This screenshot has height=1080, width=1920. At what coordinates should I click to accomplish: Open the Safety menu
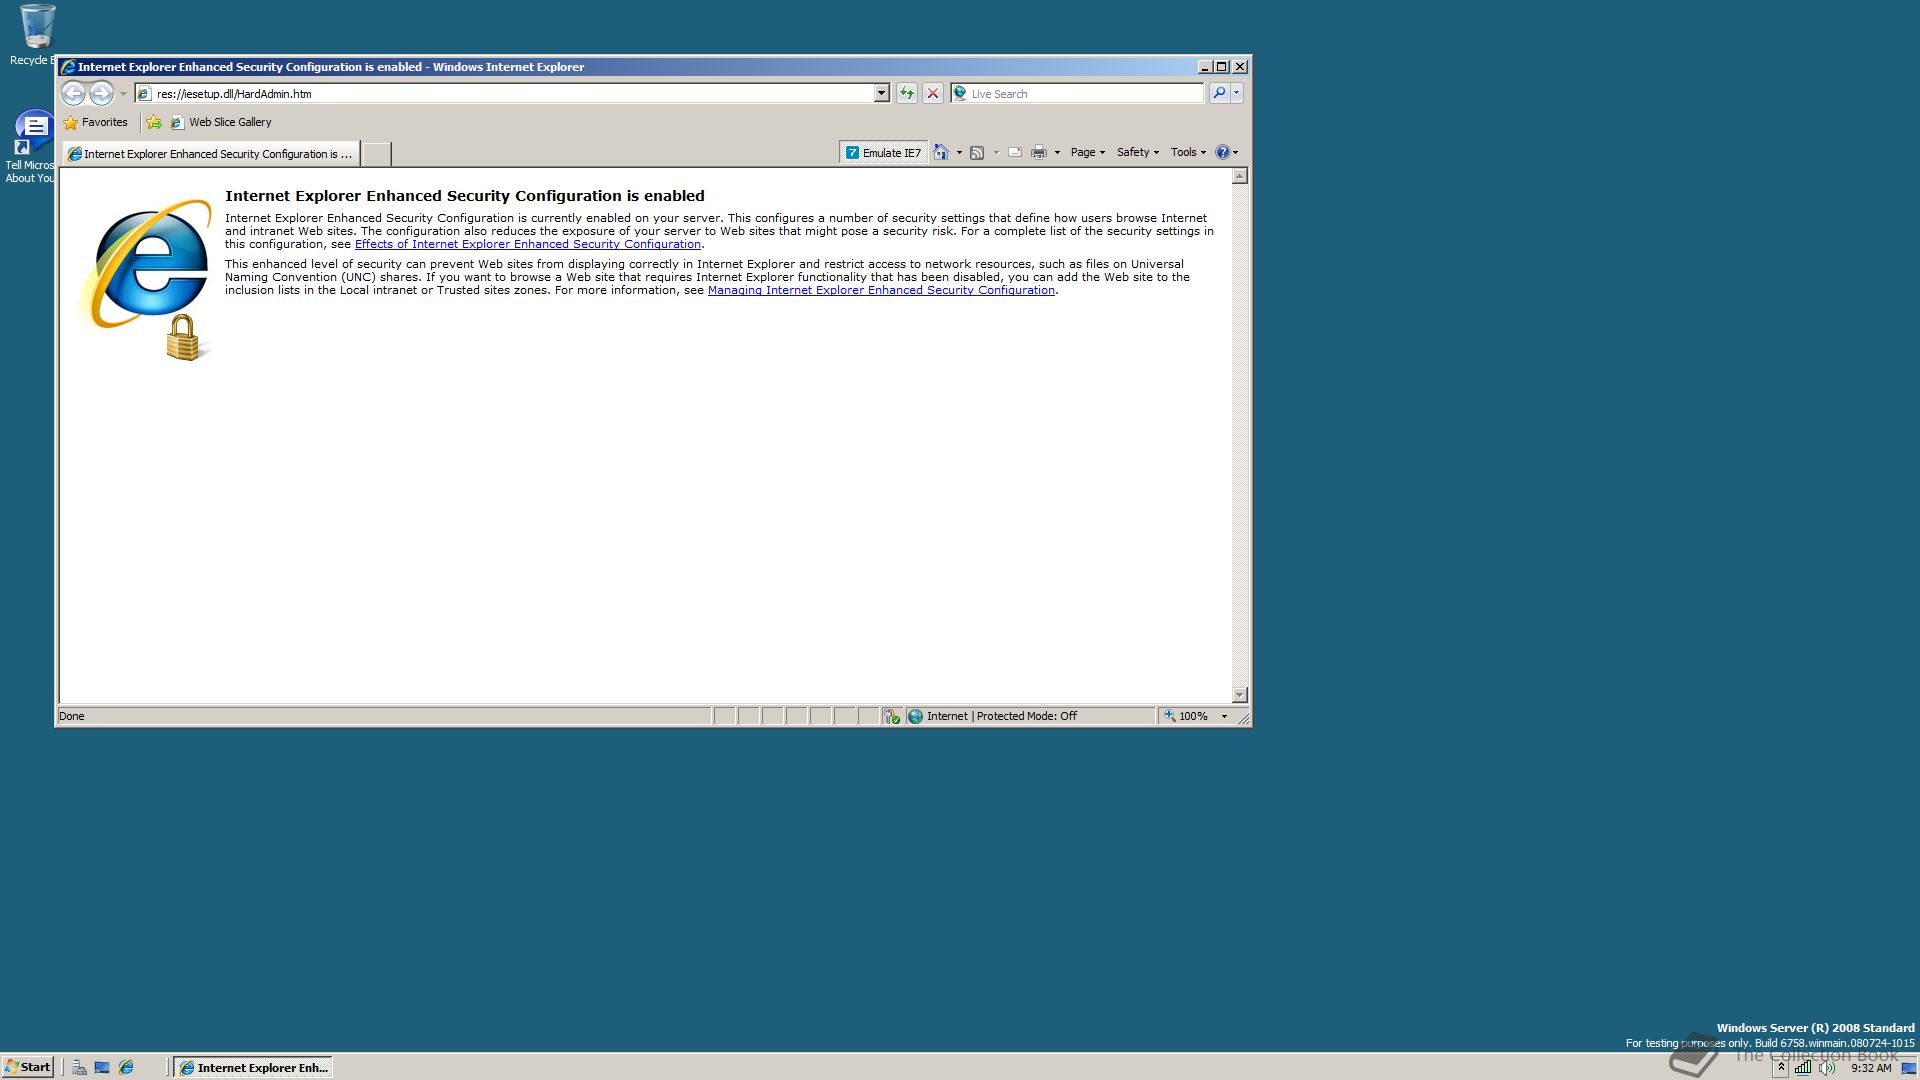tap(1137, 152)
